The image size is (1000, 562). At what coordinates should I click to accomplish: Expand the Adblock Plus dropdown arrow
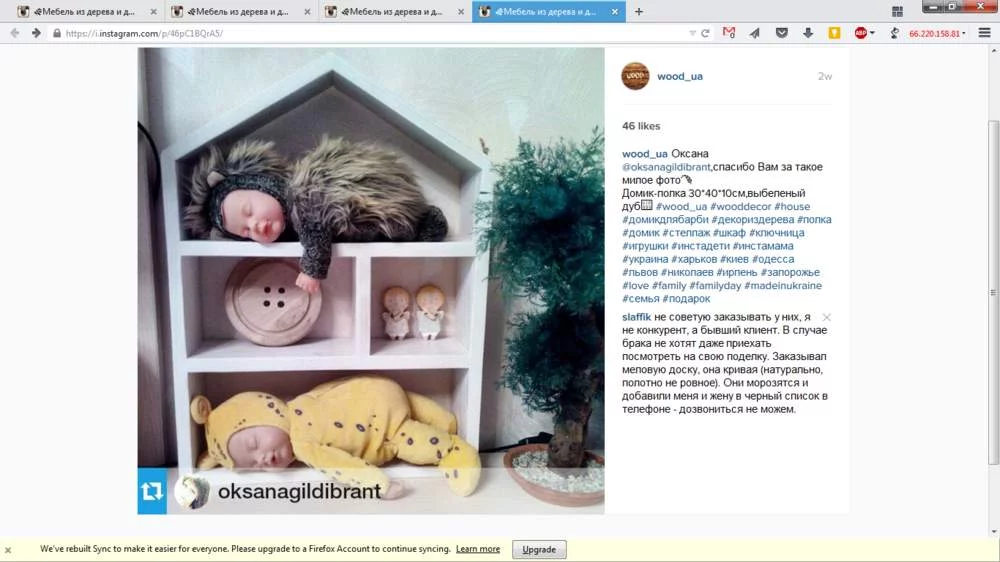click(x=872, y=33)
